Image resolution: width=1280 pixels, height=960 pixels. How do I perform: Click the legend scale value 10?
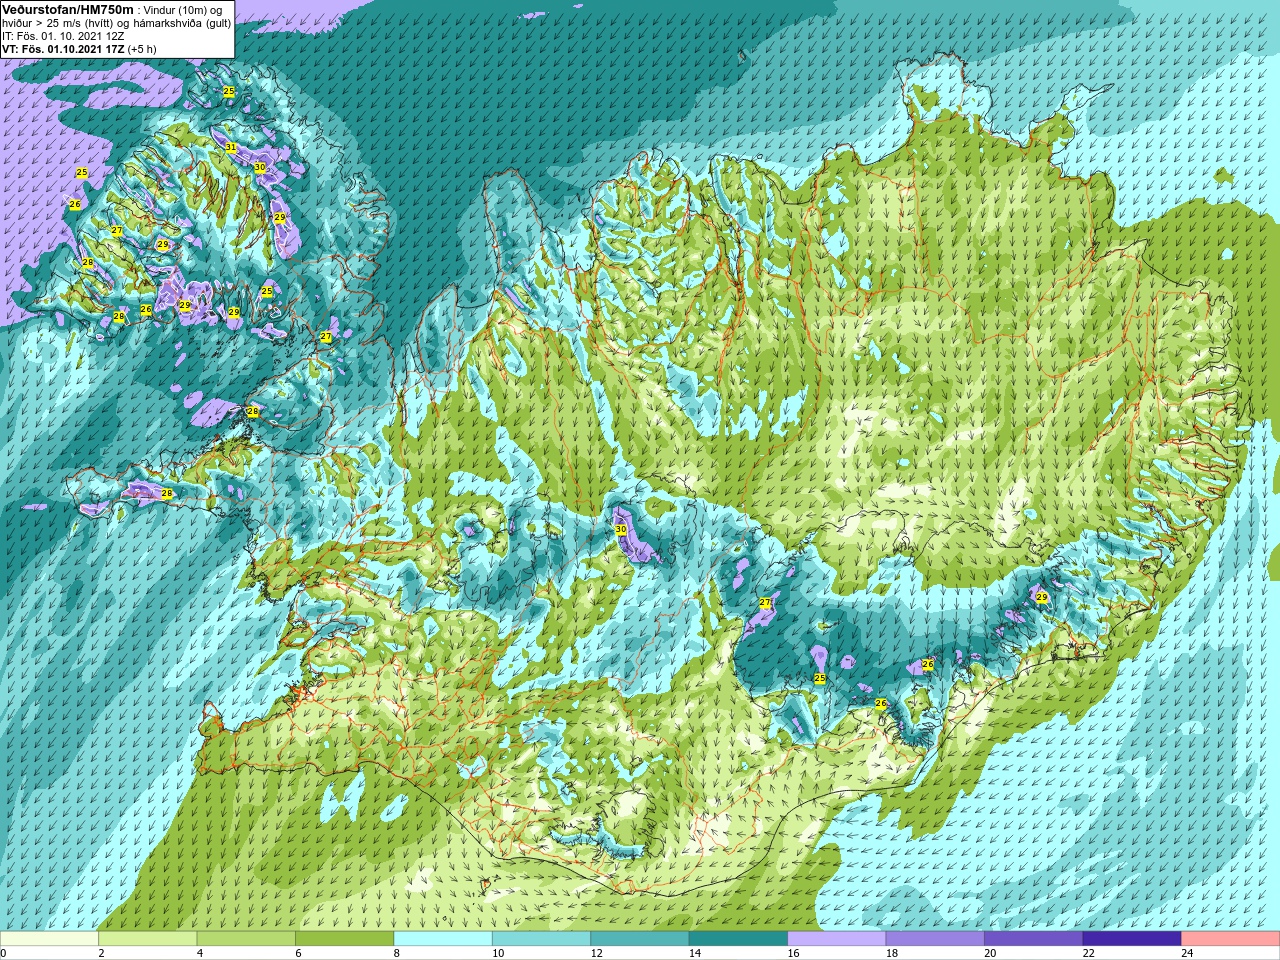click(x=498, y=953)
